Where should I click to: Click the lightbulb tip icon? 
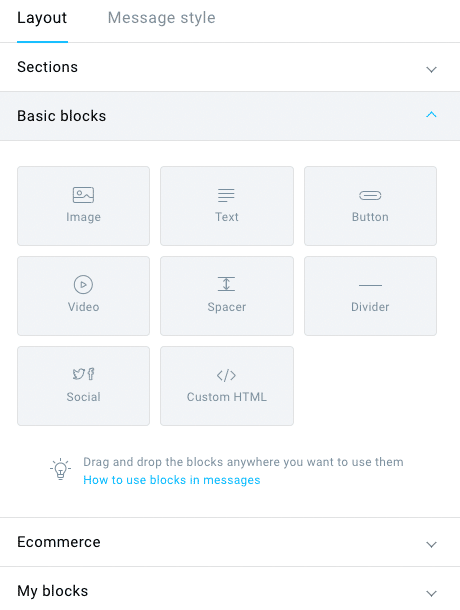(60, 469)
